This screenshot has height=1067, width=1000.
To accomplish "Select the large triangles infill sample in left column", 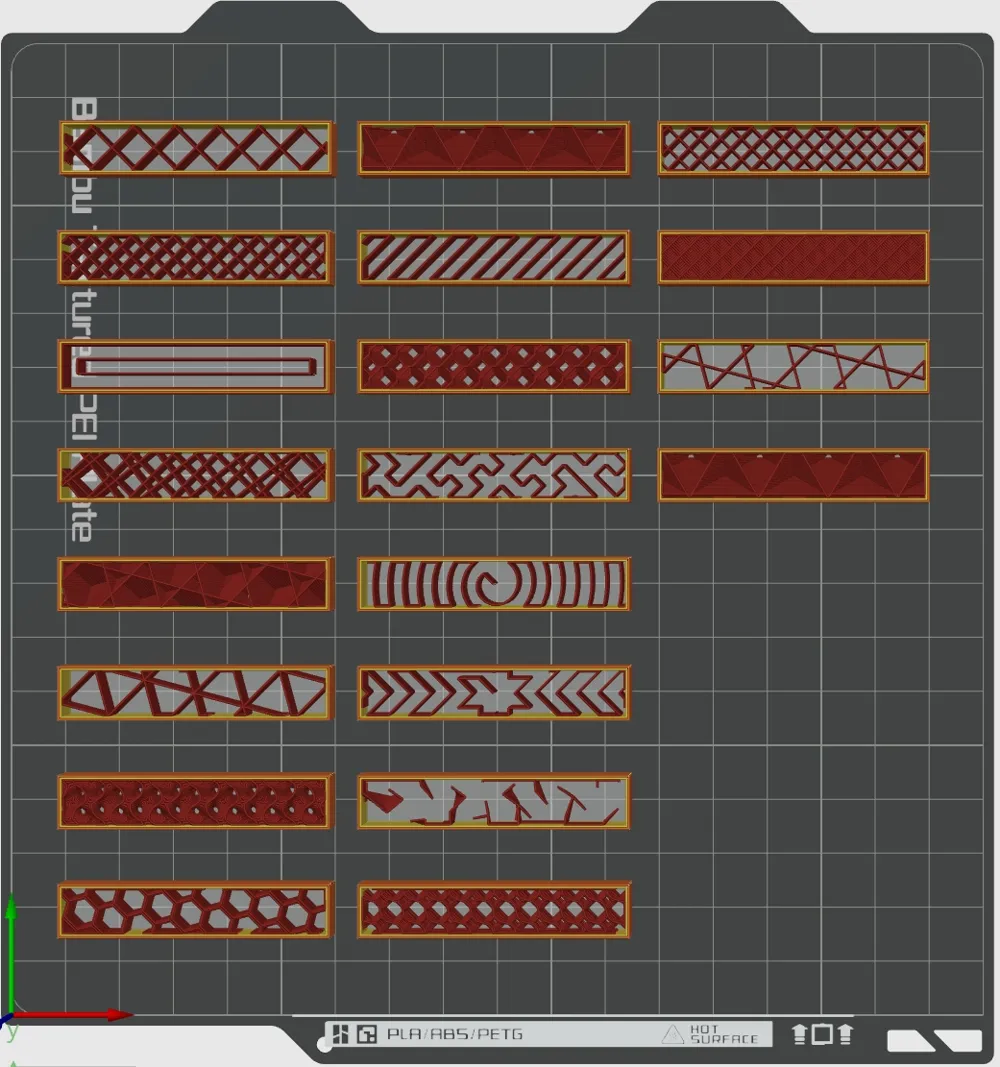I will (x=195, y=693).
